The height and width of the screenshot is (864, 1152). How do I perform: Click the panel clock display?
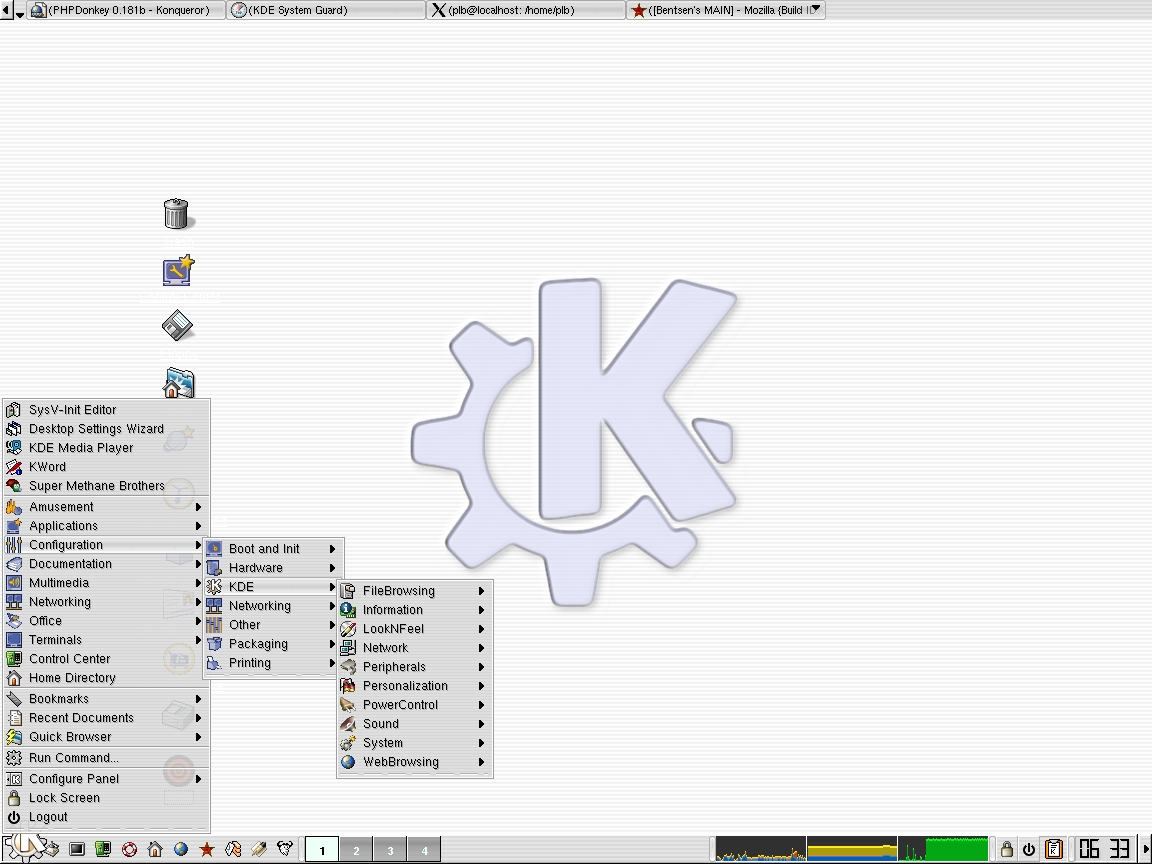[x=1104, y=849]
